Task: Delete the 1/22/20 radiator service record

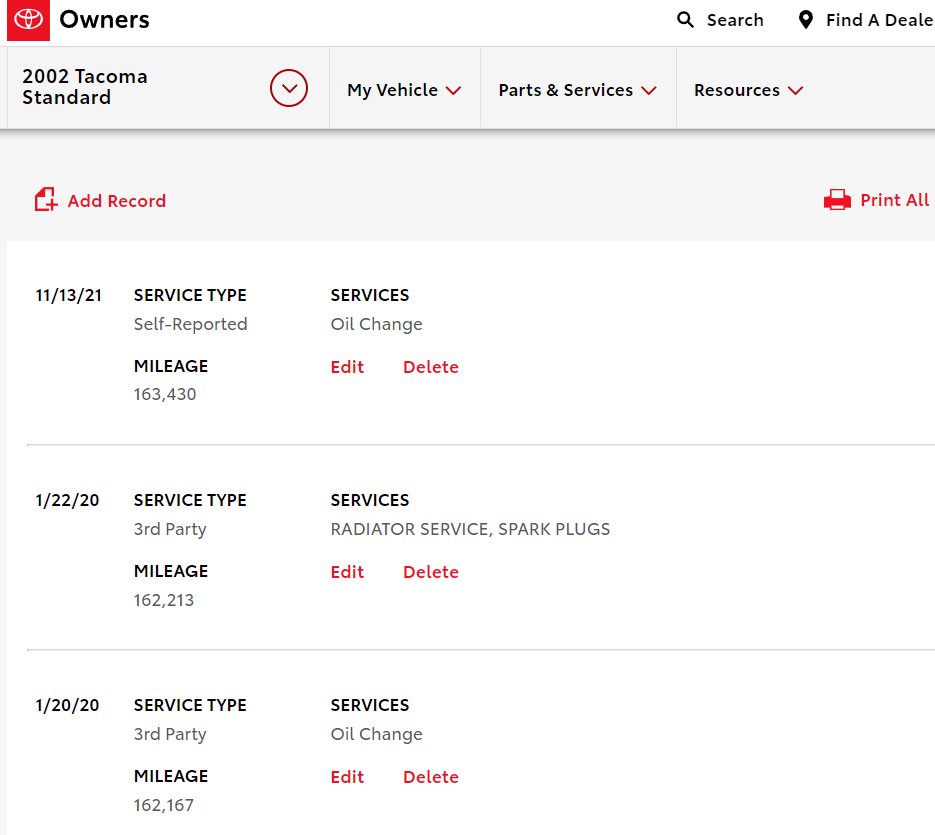Action: point(431,572)
